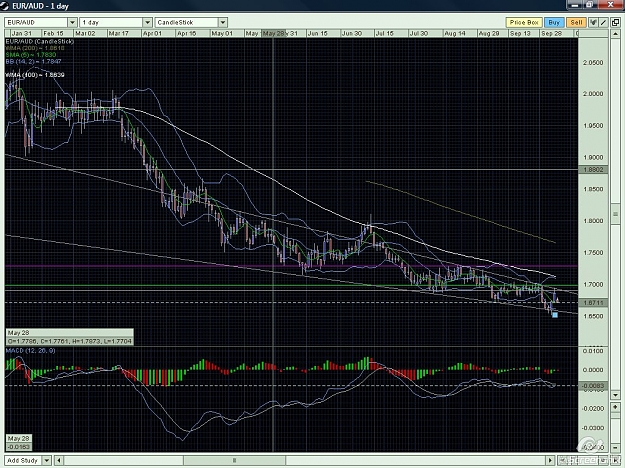Click the EUR/AUD symbol field

(x=36, y=22)
